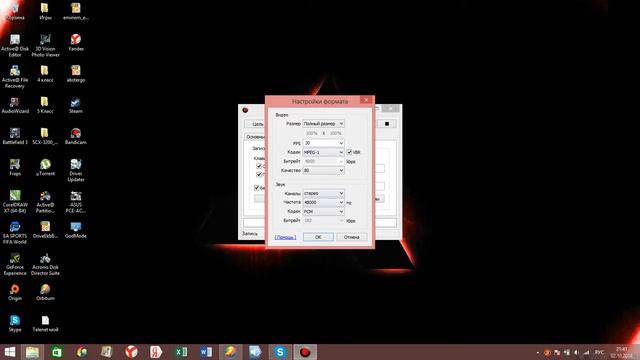Open the EA SPORTS FIFA World icon
The image size is (640, 360).
point(15,233)
